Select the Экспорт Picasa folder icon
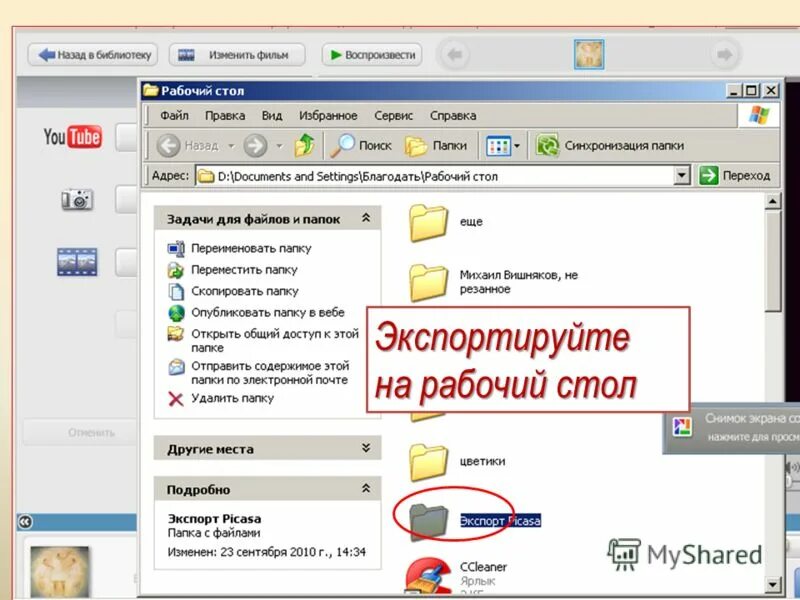 click(x=429, y=521)
